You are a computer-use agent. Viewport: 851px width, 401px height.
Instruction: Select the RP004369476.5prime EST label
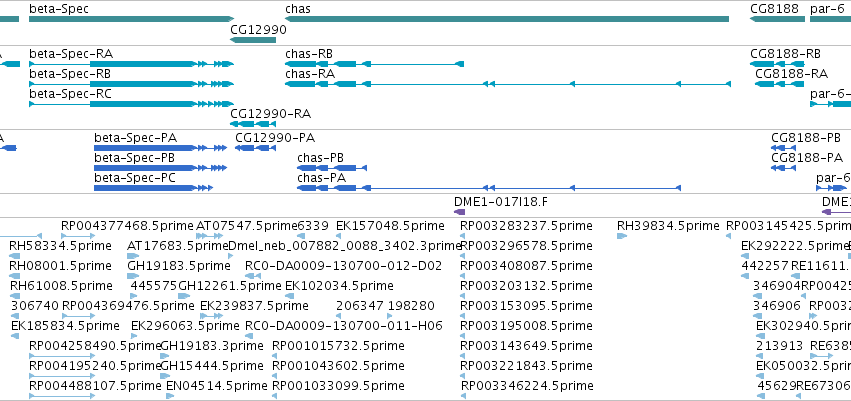pos(128,305)
